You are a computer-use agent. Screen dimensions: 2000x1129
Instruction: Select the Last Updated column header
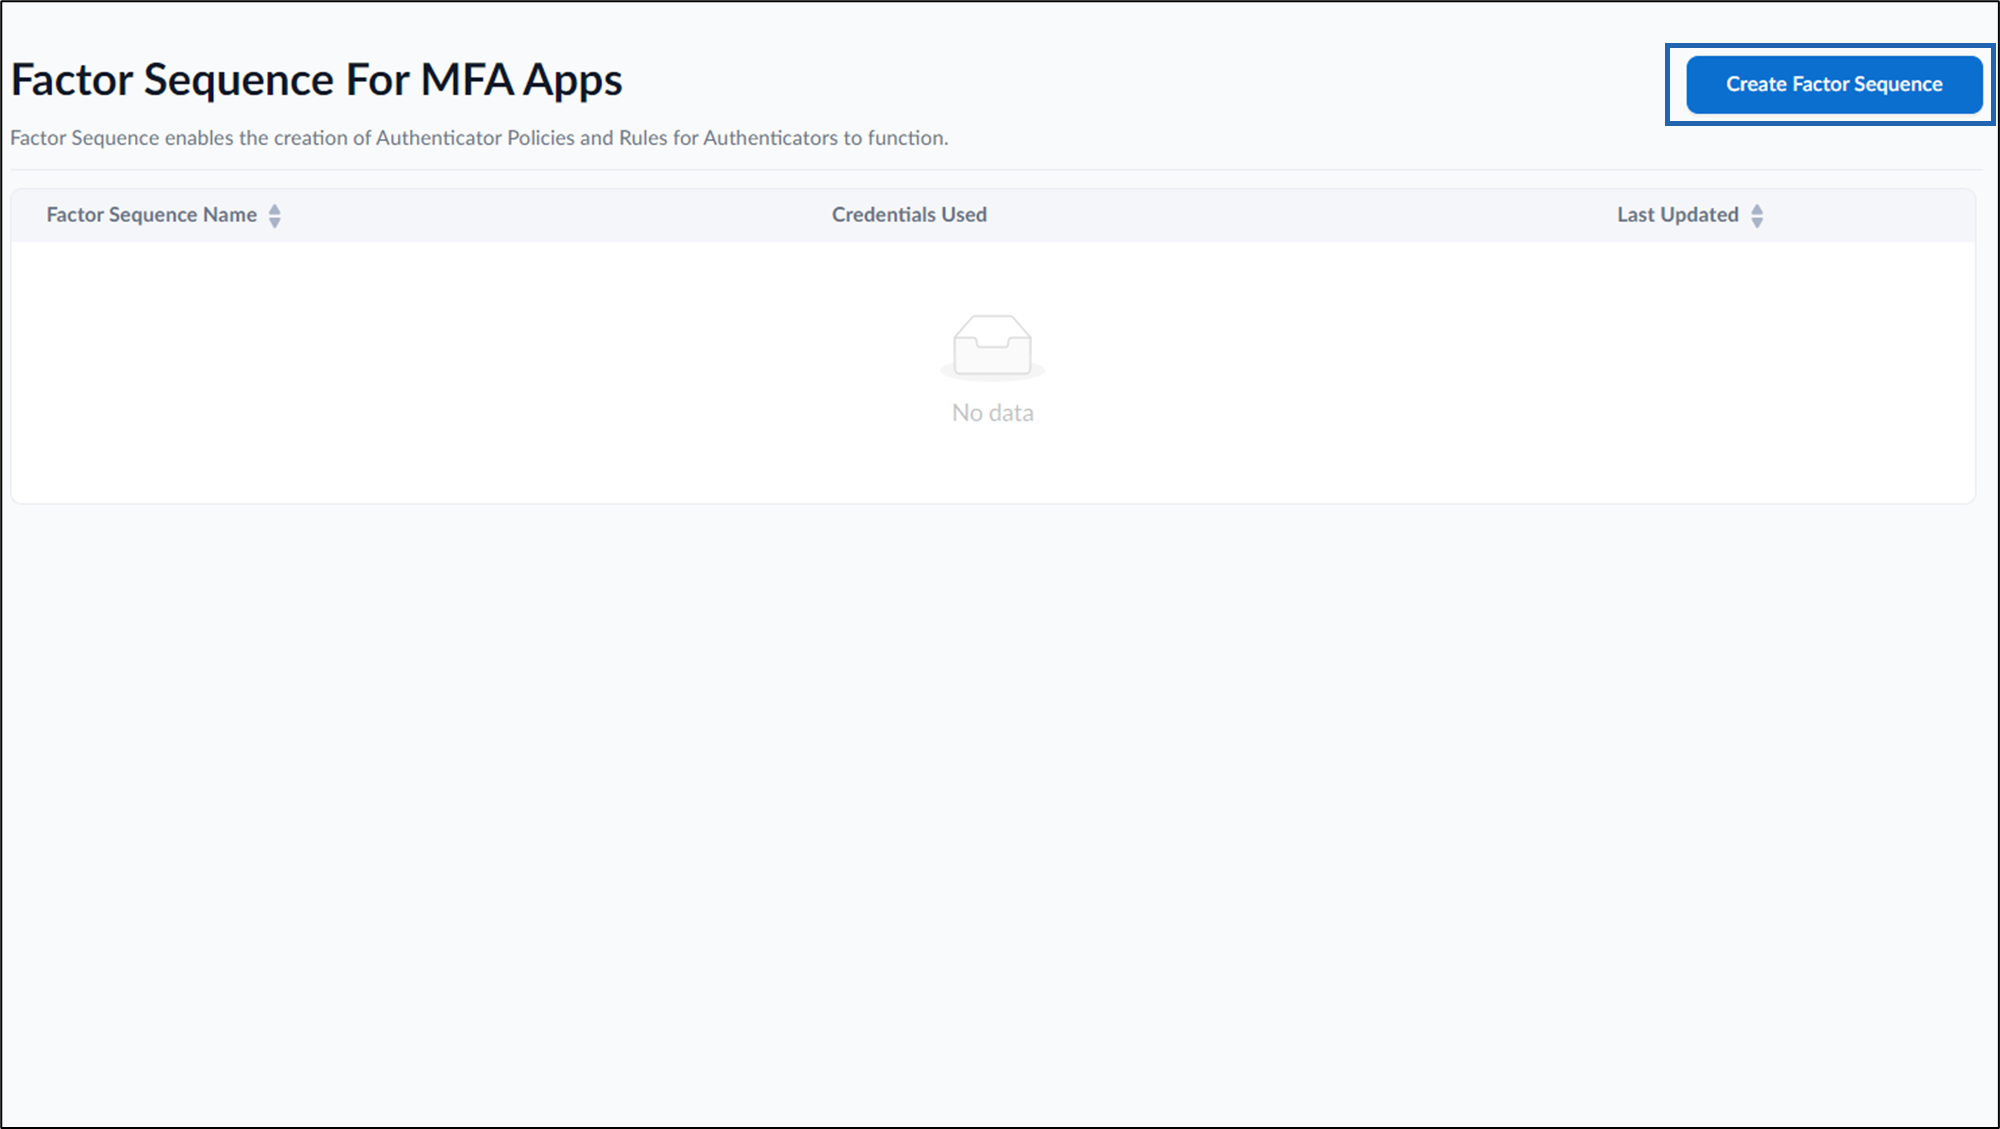tap(1678, 215)
